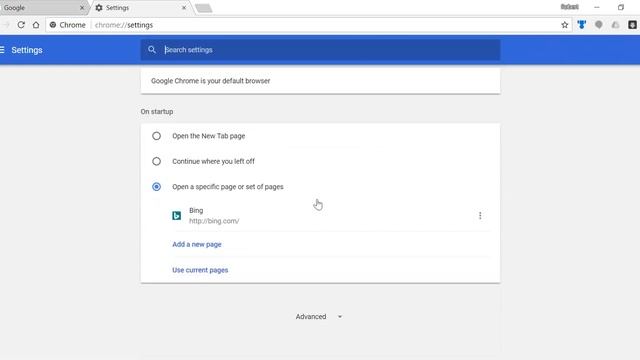Click the Bing startup page entry
The image size is (640, 360).
[331, 216]
